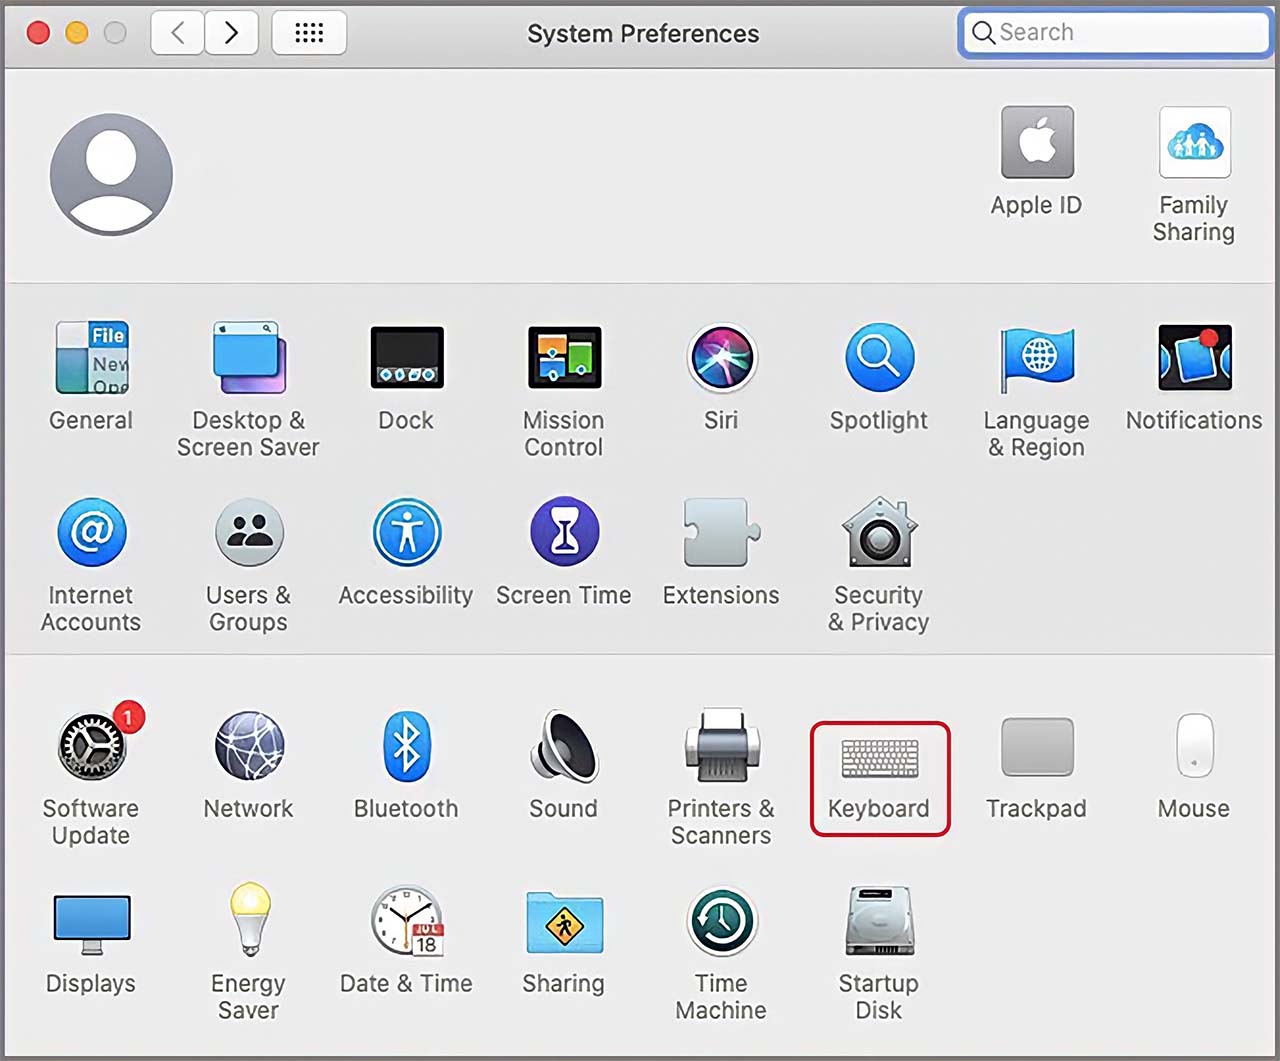This screenshot has width=1280, height=1061.
Task: Click the user profile avatar
Action: pyautogui.click(x=111, y=174)
